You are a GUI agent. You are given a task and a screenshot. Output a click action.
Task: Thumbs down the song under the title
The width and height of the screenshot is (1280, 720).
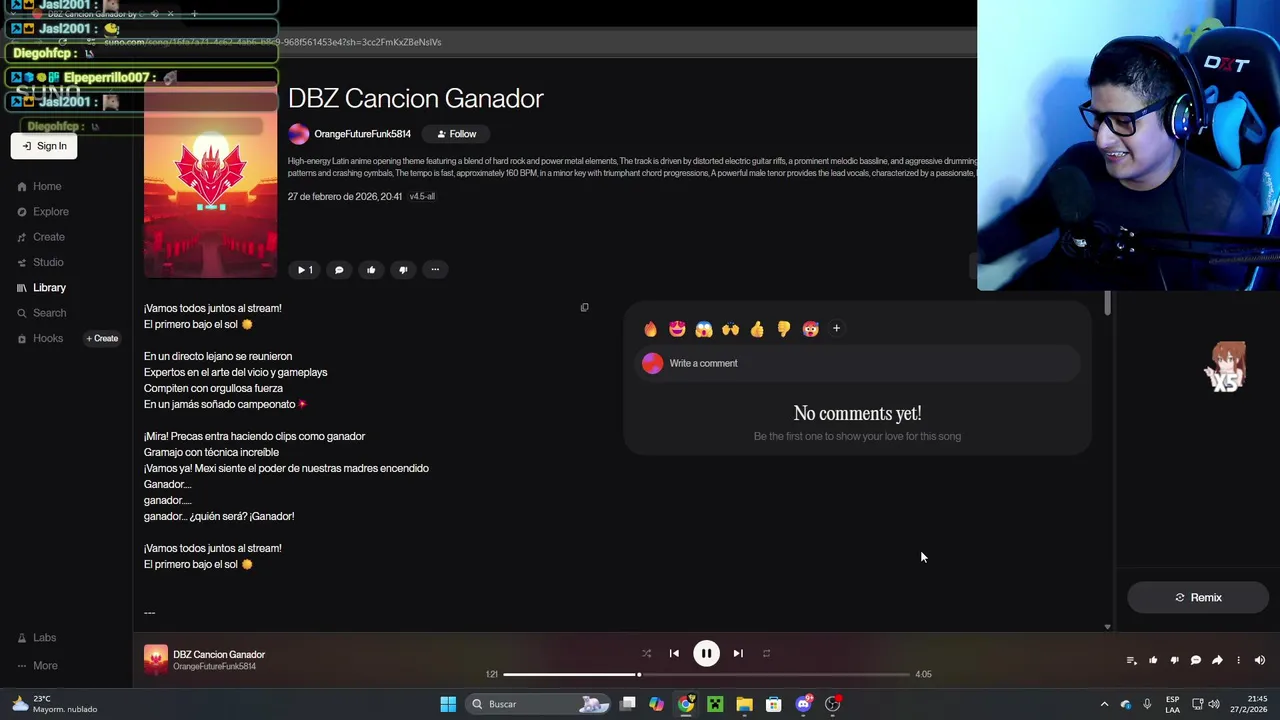403,269
